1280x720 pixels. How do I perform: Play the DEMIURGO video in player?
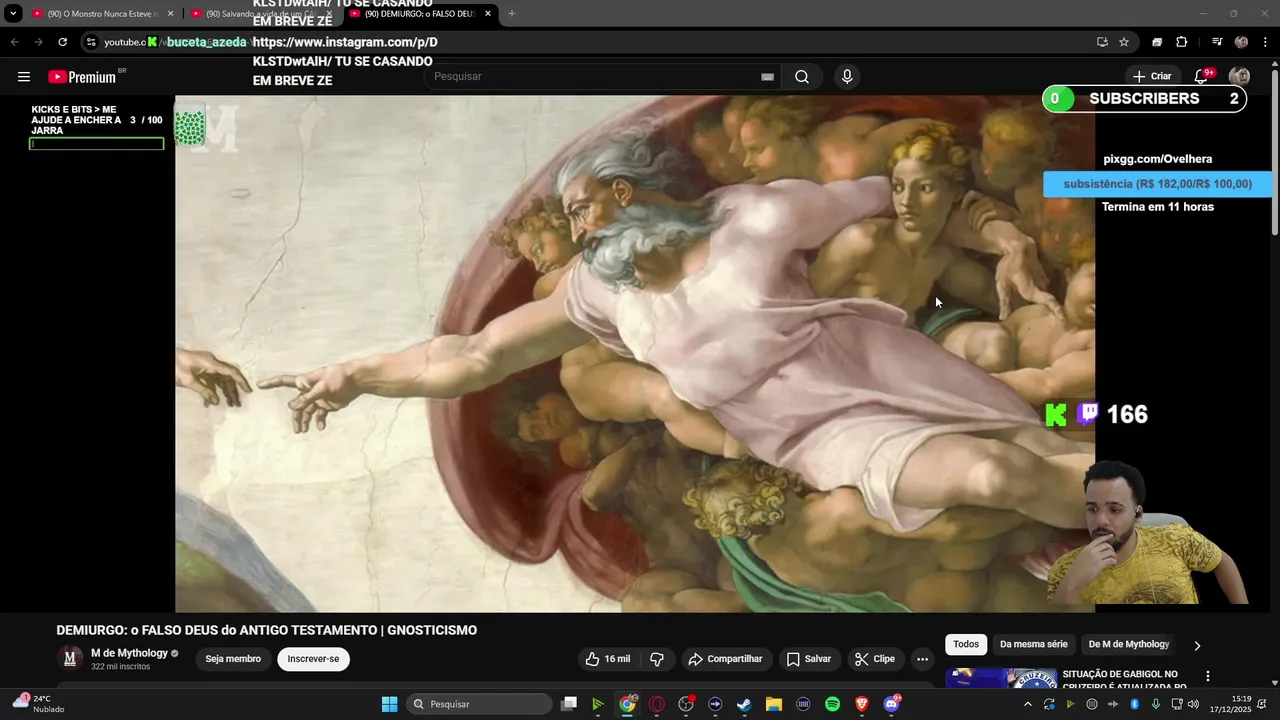coord(635,354)
